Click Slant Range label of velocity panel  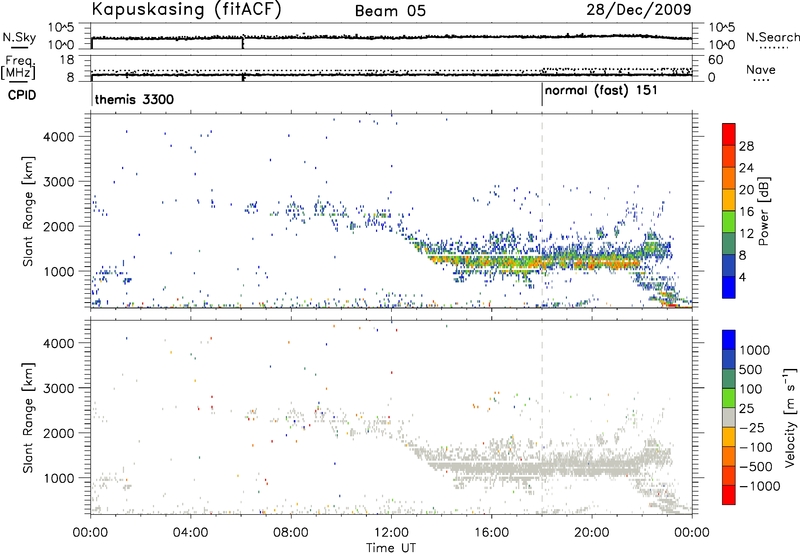click(x=28, y=418)
